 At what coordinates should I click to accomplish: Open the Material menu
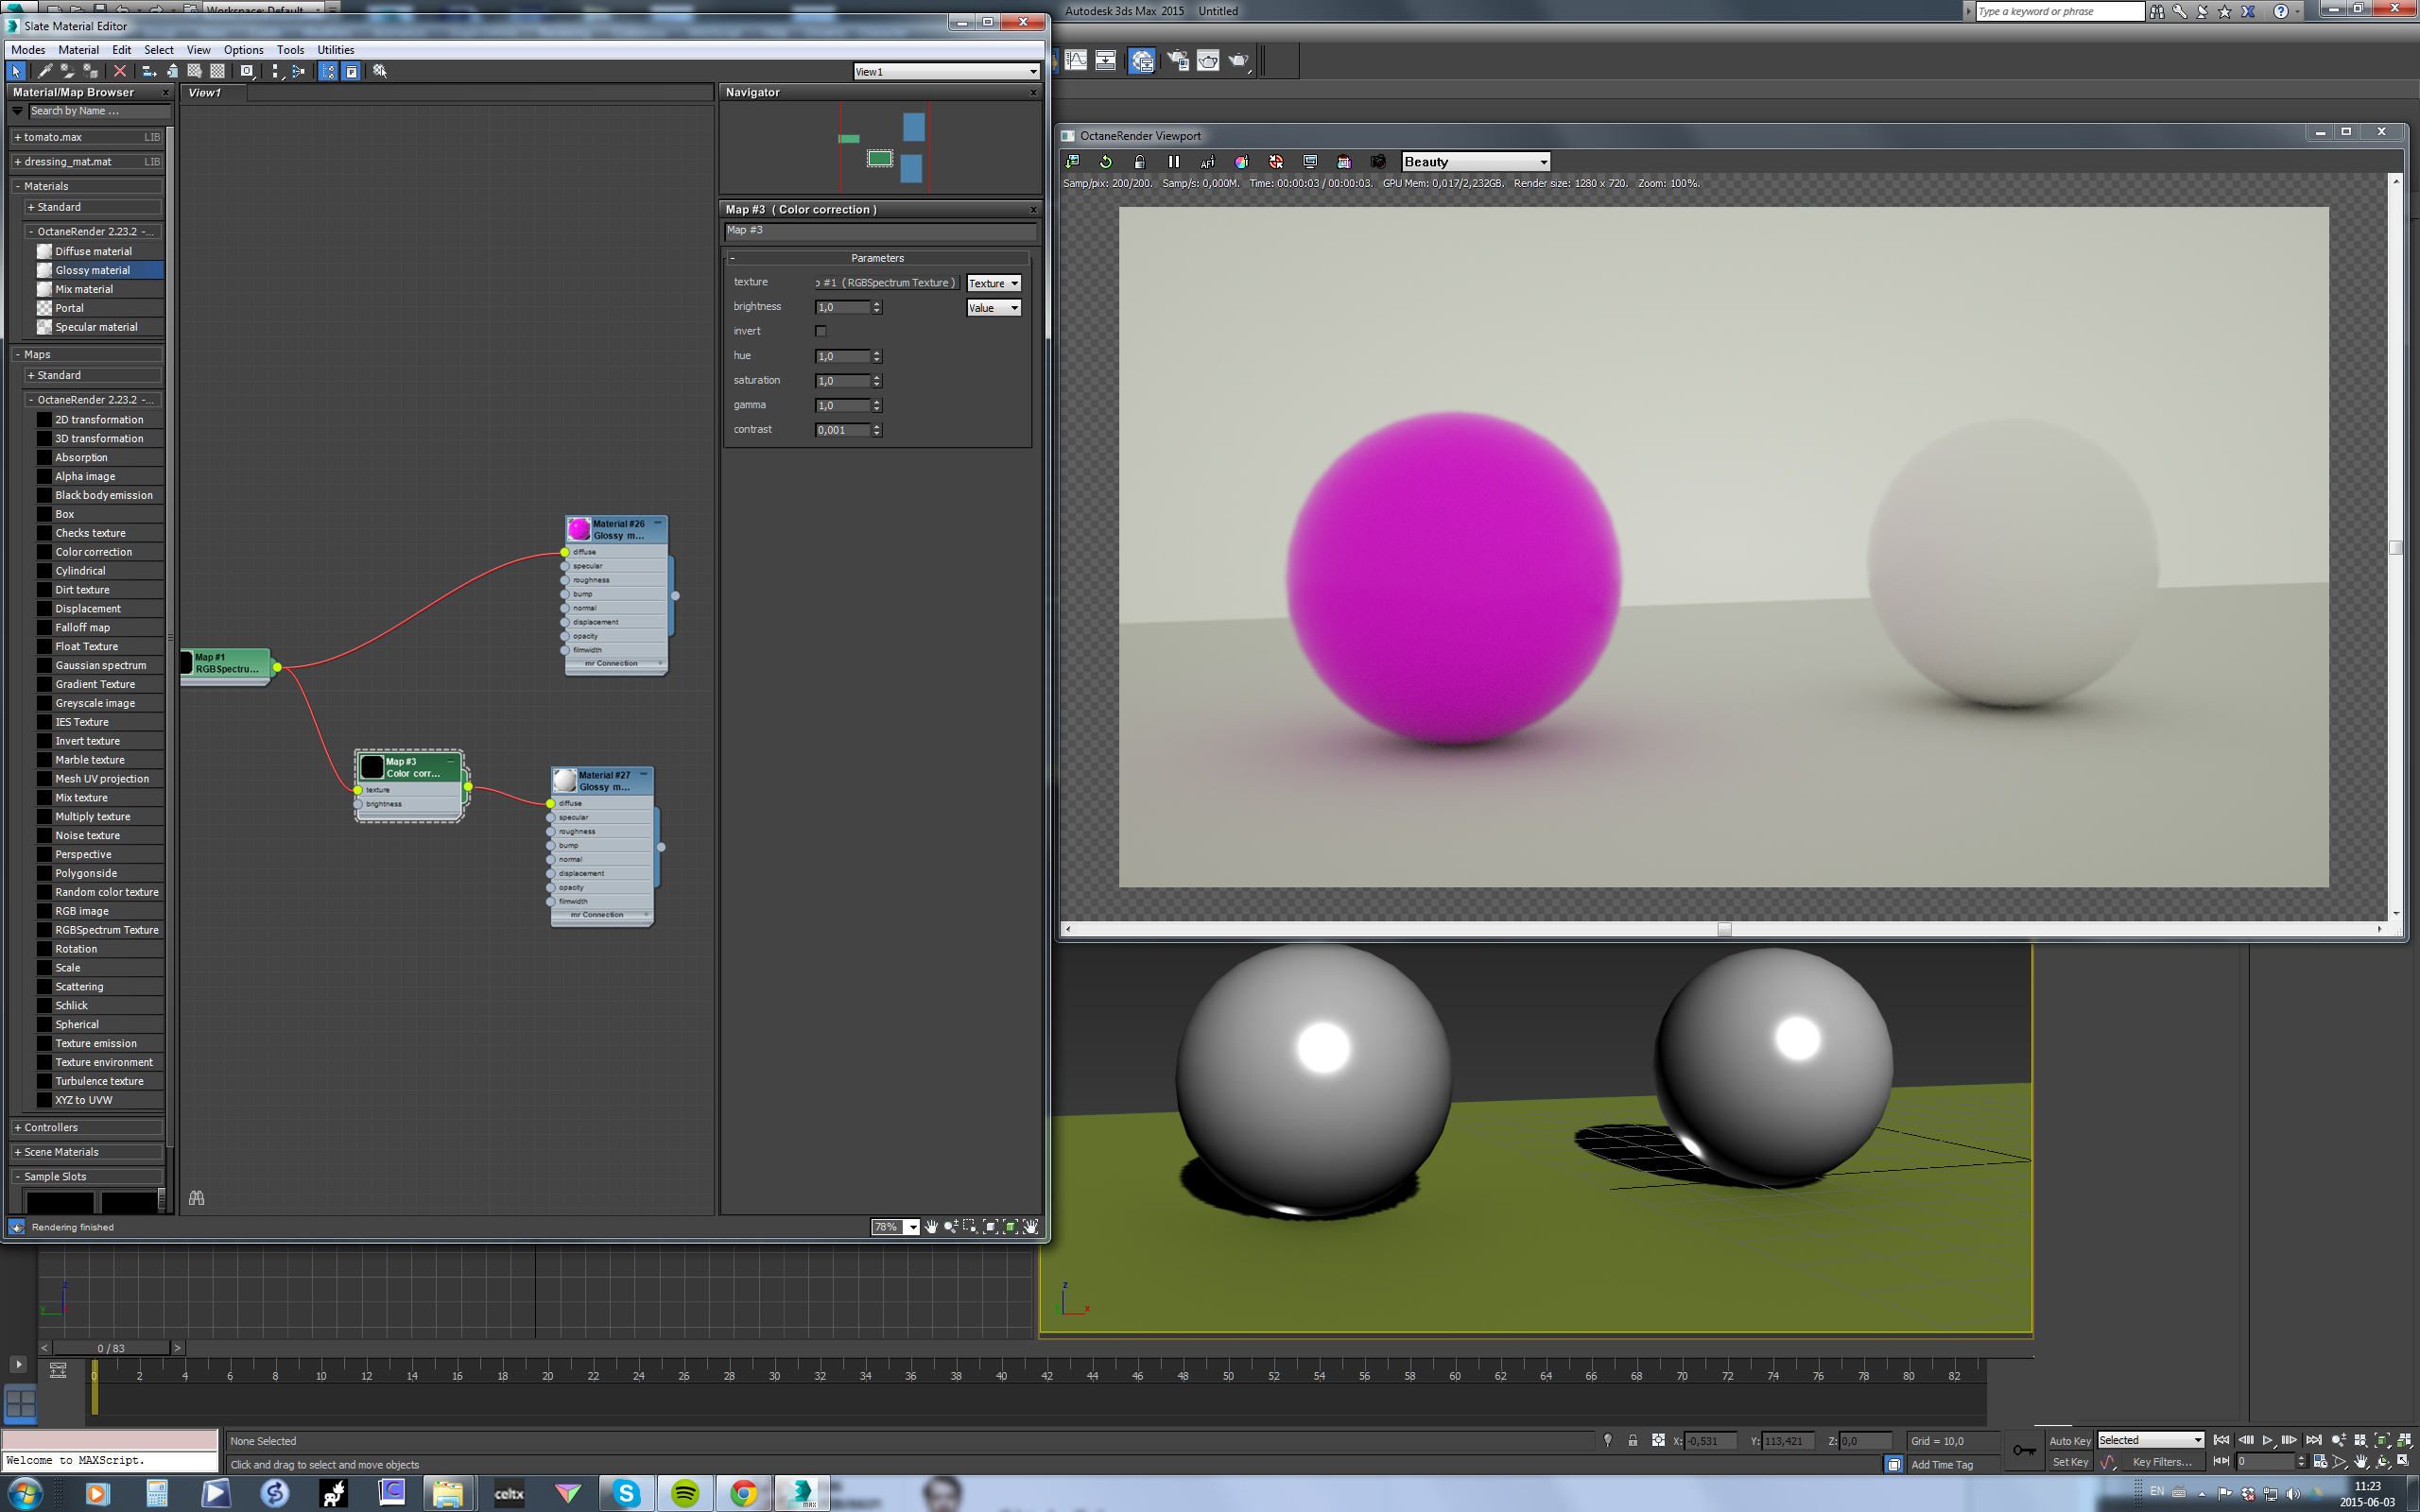78,50
